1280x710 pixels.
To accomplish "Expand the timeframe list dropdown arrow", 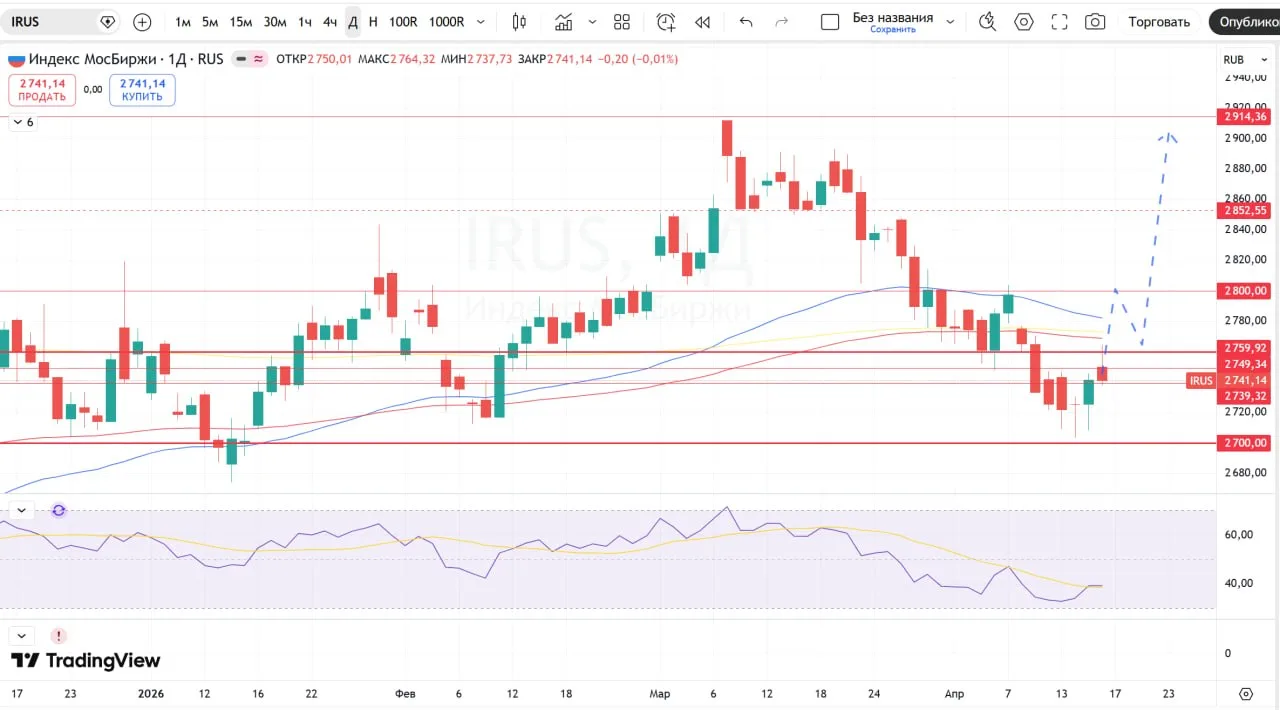I will (481, 21).
